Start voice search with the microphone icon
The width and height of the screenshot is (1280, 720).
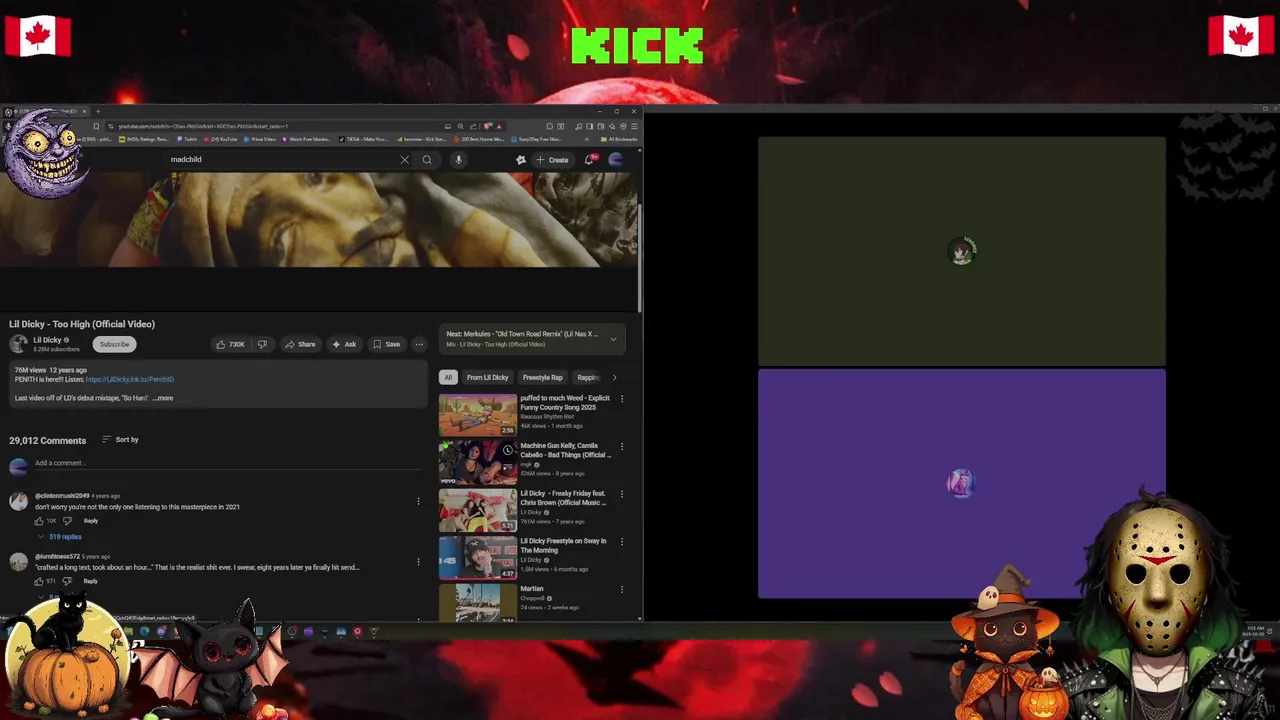[x=458, y=160]
